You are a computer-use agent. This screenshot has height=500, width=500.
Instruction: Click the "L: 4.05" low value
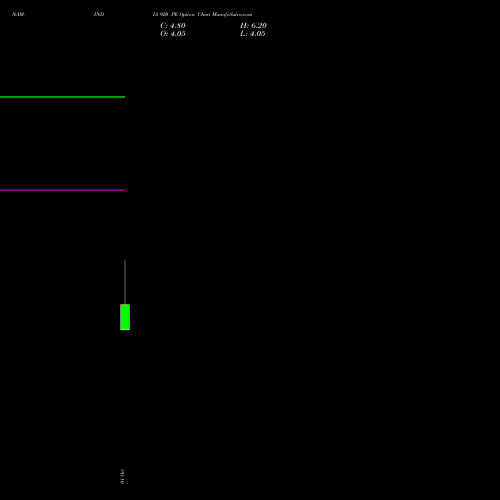[253, 34]
